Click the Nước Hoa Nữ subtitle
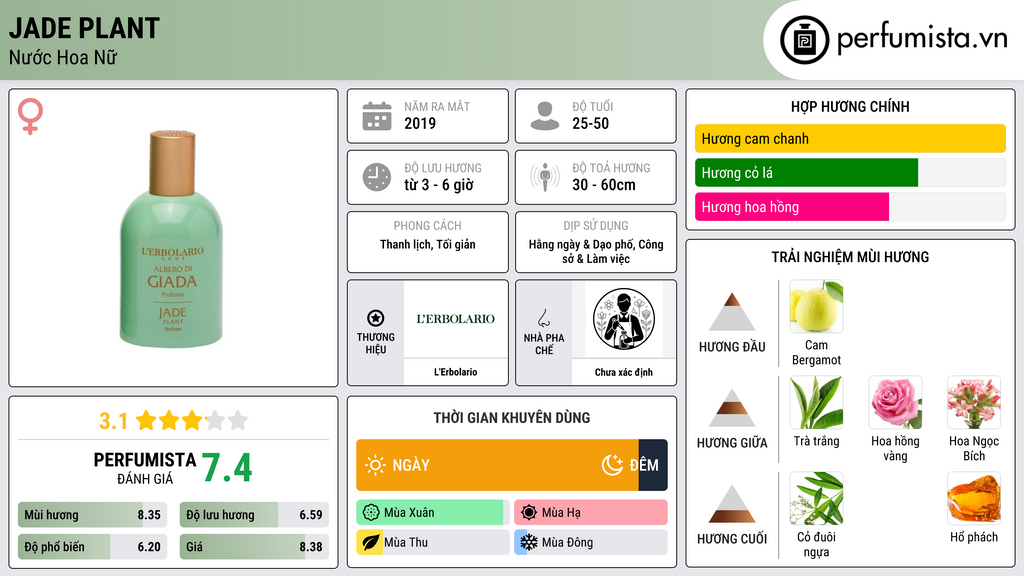Viewport: 1024px width, 576px height. (x=63, y=57)
